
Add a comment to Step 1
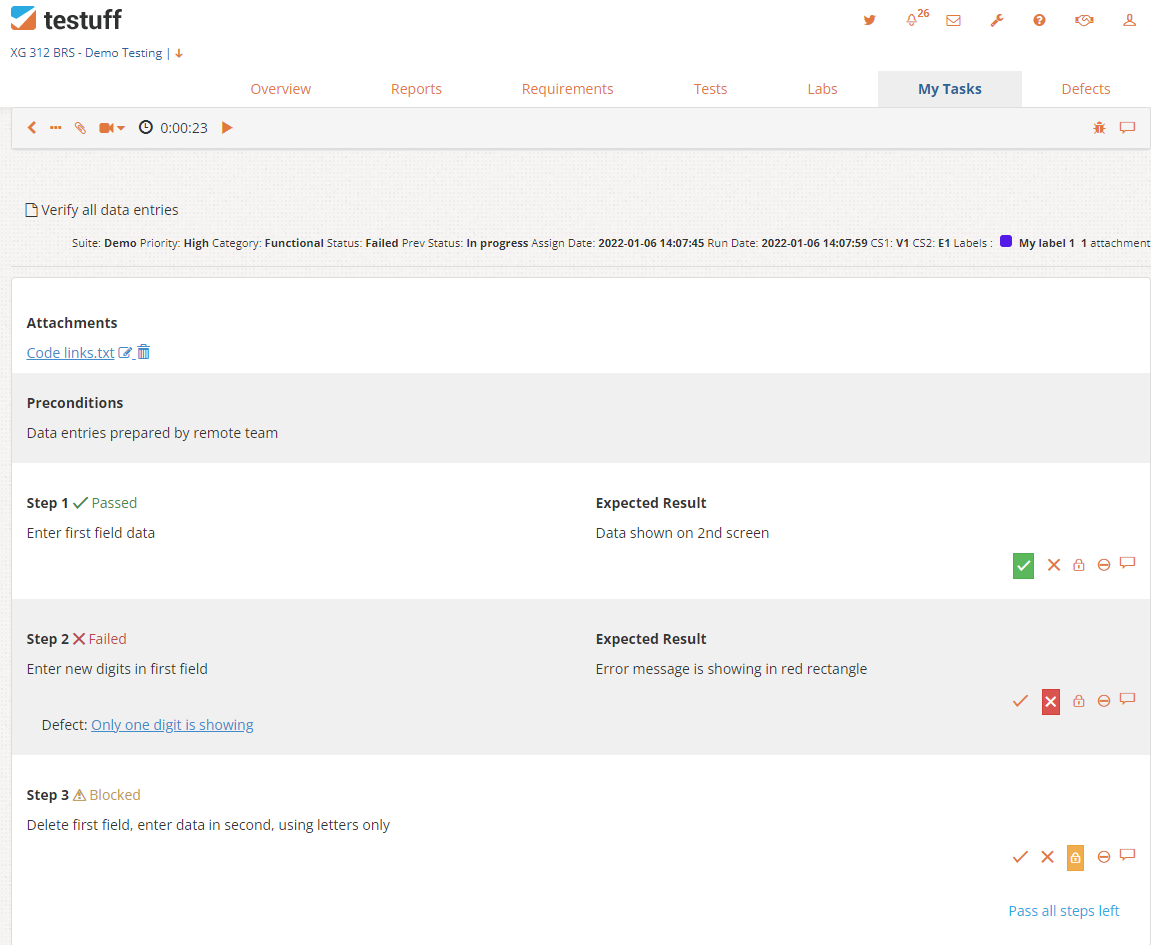[1128, 563]
